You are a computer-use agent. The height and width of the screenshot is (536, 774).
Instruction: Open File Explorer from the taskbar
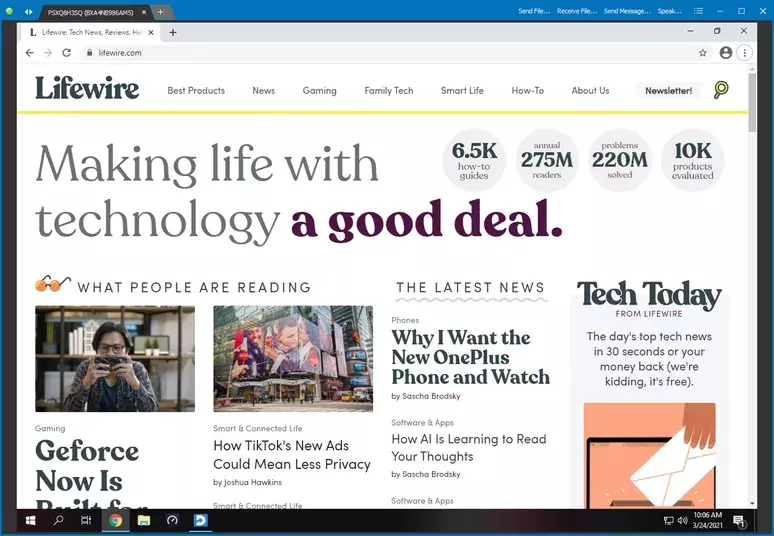tap(144, 520)
